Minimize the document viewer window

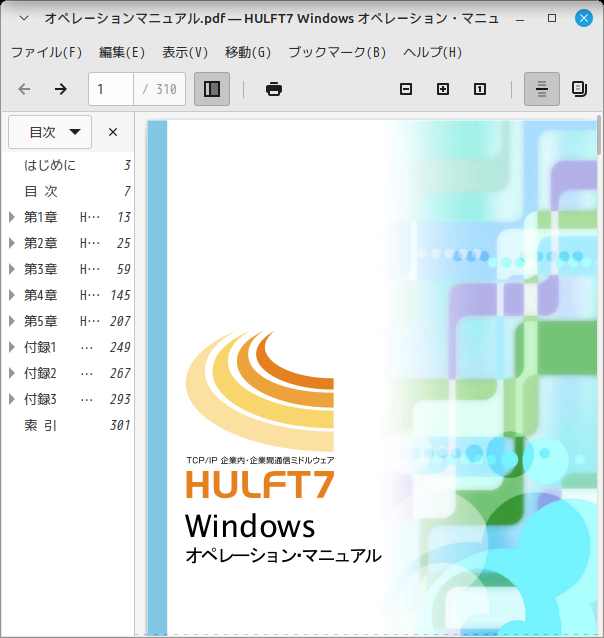point(520,19)
